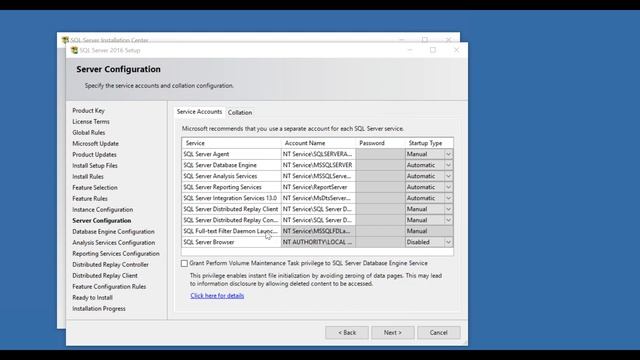The image size is (640, 360).
Task: Click the NT AUTHORITY\LOCAL account cell
Action: coord(318,242)
